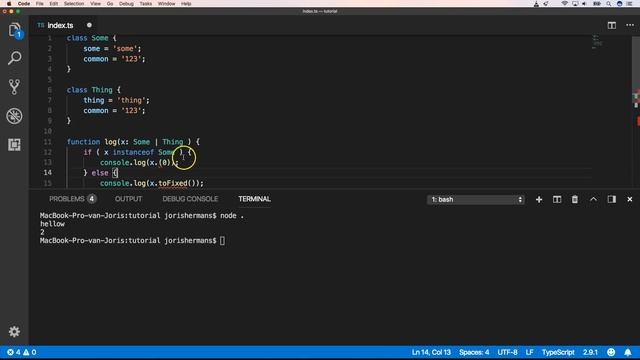Switch to the Debug Console tab

point(190,199)
